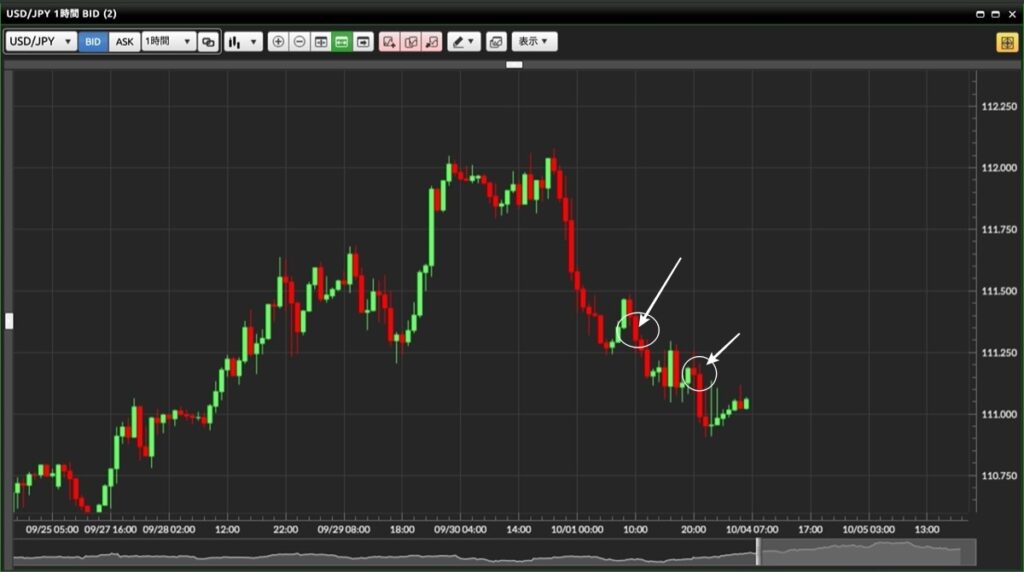The image size is (1024, 572).
Task: Click the 111.000 price axis label
Action: point(999,414)
